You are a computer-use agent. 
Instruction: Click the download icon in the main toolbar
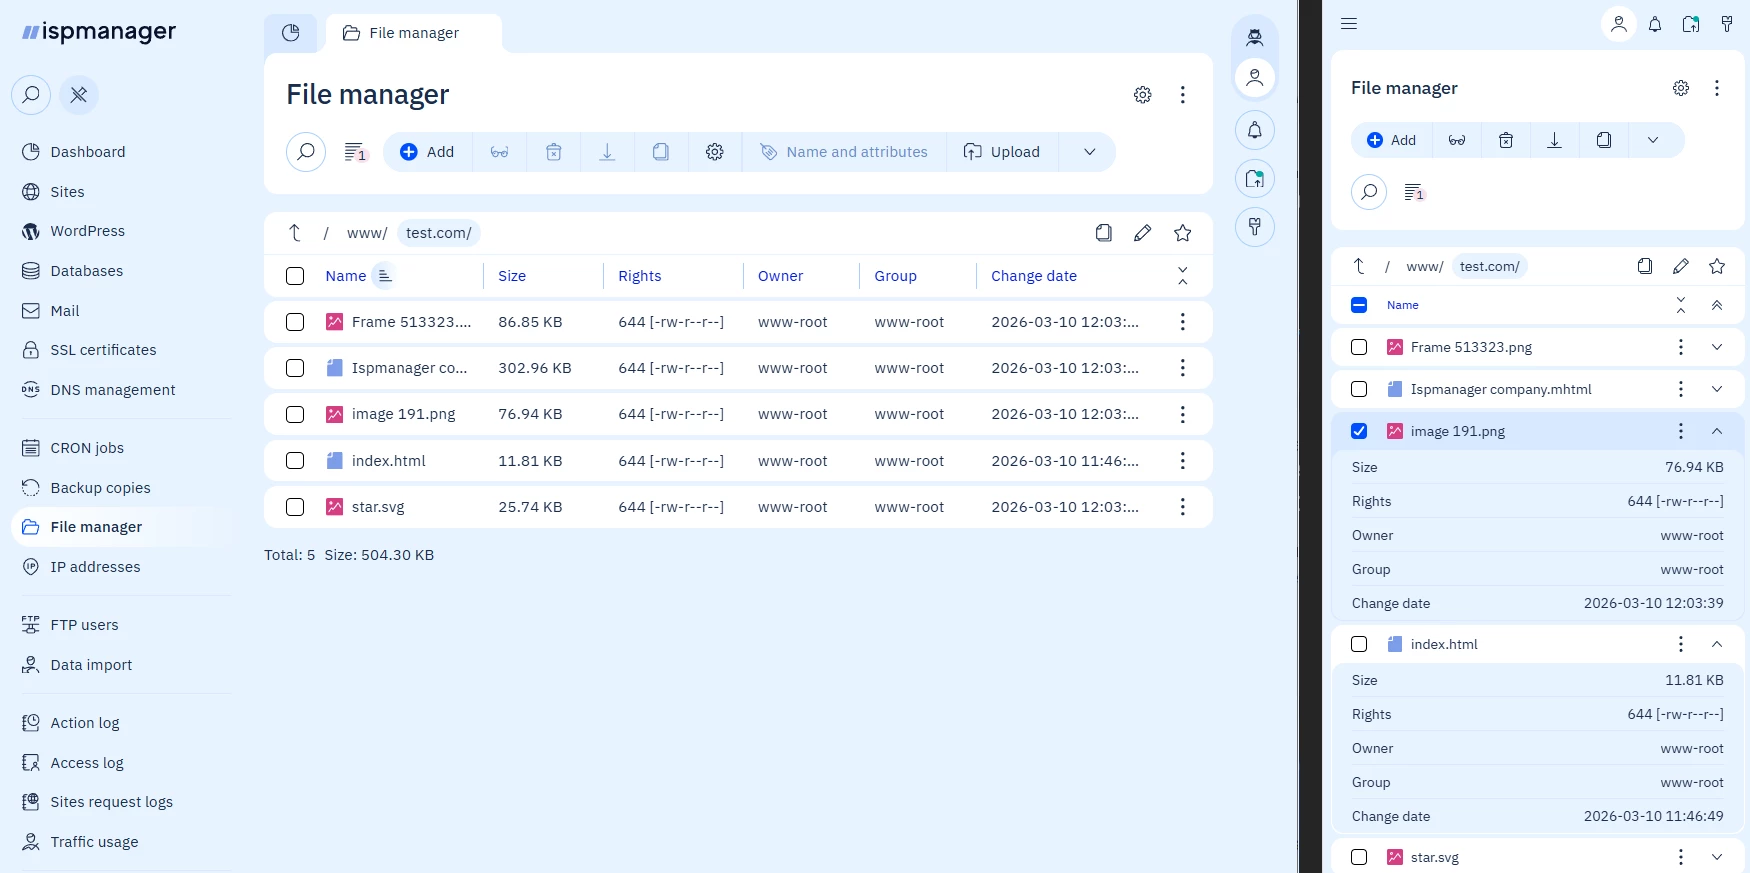pyautogui.click(x=607, y=152)
